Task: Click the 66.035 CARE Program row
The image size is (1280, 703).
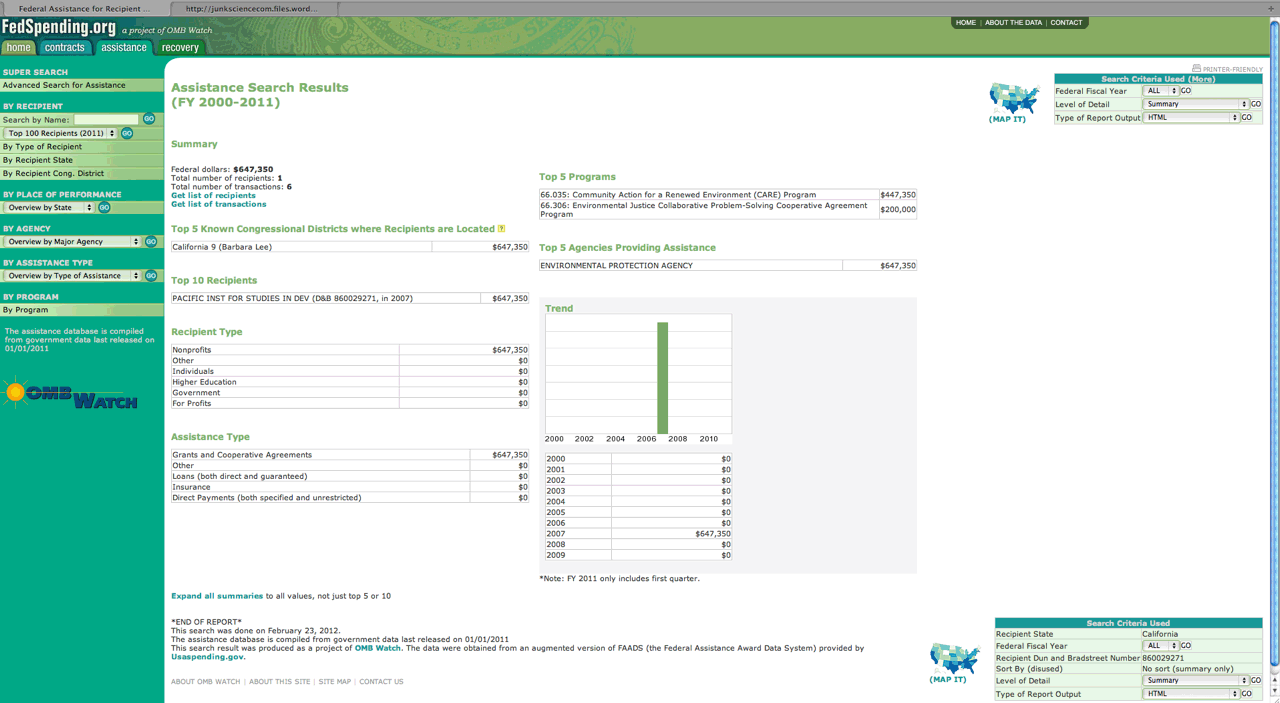Action: click(728, 195)
